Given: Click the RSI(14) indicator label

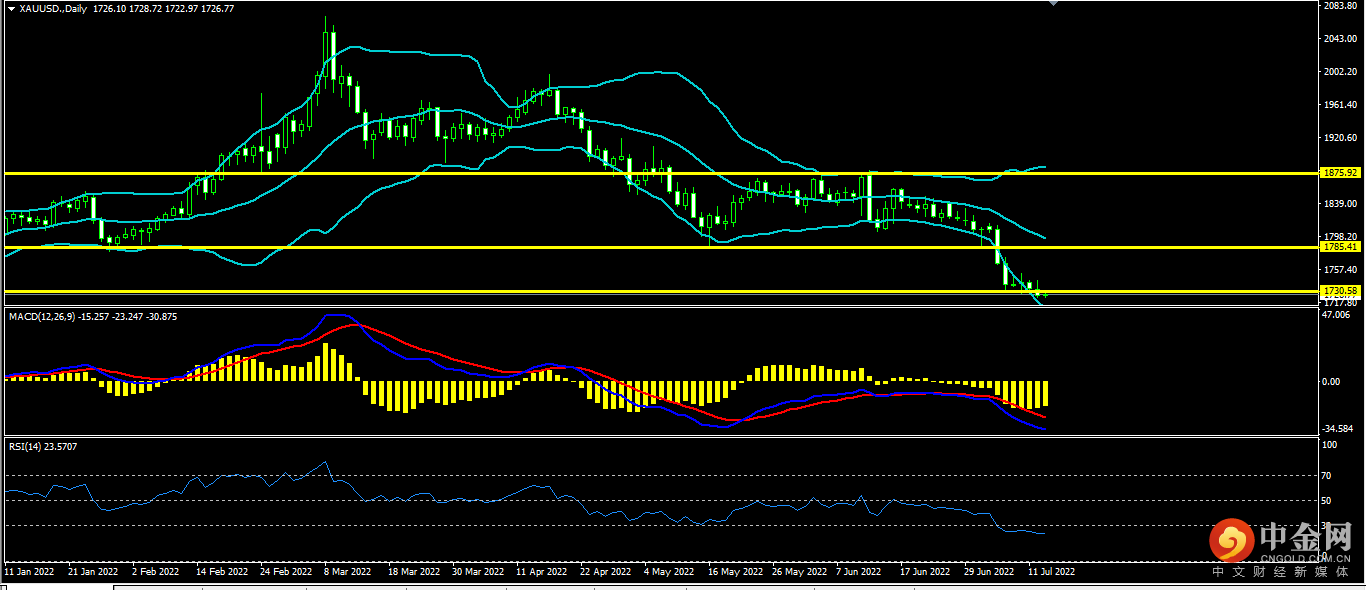Looking at the screenshot, I should click(x=28, y=446).
